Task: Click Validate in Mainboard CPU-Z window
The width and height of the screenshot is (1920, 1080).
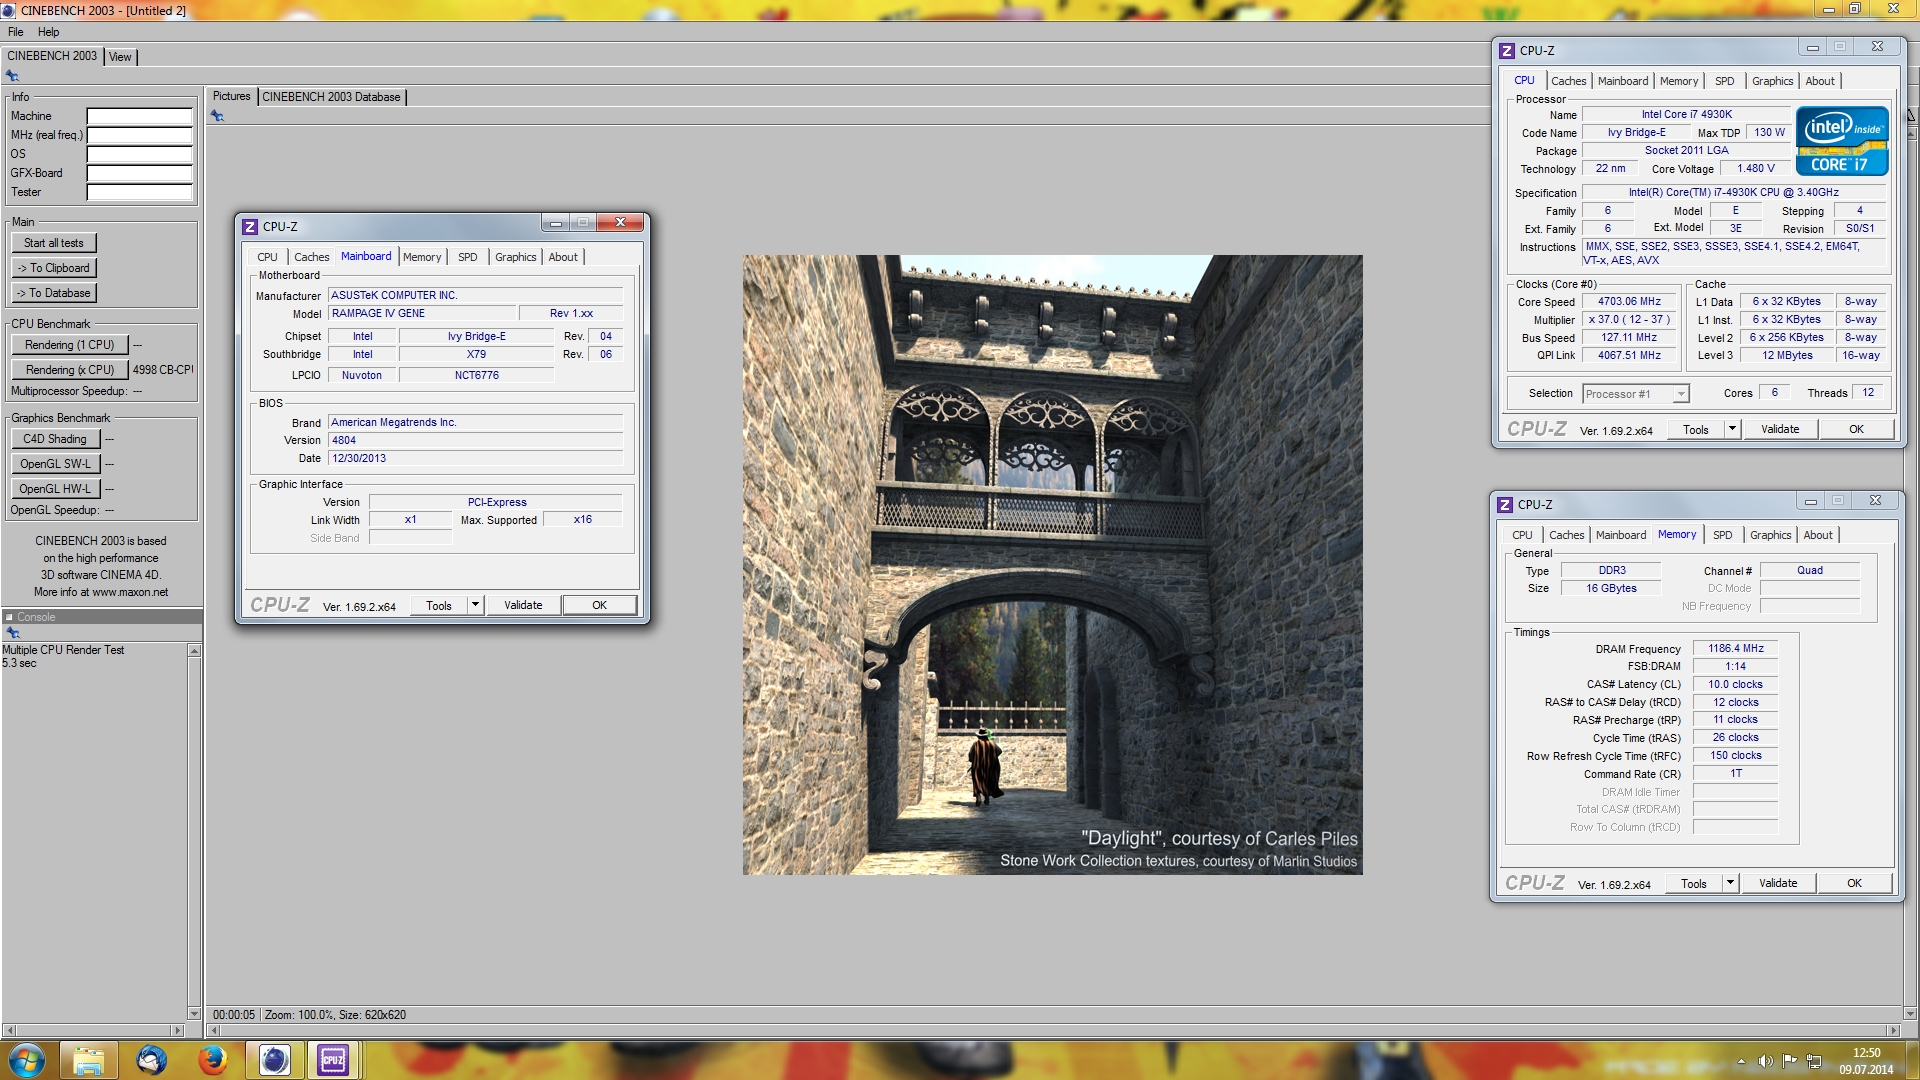Action: point(523,605)
